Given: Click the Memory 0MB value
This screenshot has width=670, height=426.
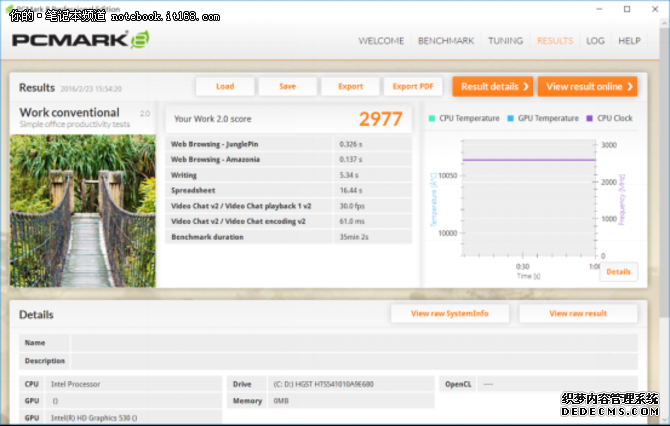Looking at the screenshot, I should click(281, 401).
